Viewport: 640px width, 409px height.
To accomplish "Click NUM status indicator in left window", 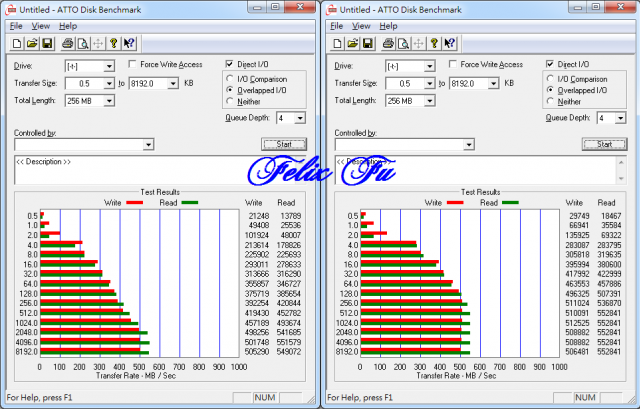I will [264, 398].
